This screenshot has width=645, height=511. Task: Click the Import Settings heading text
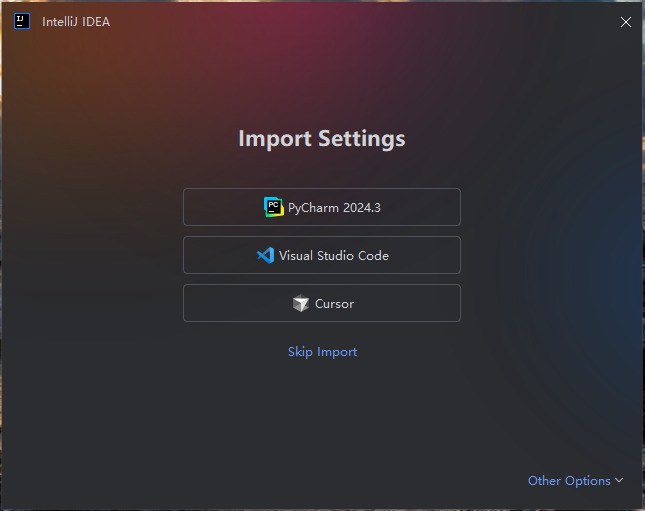[321, 138]
